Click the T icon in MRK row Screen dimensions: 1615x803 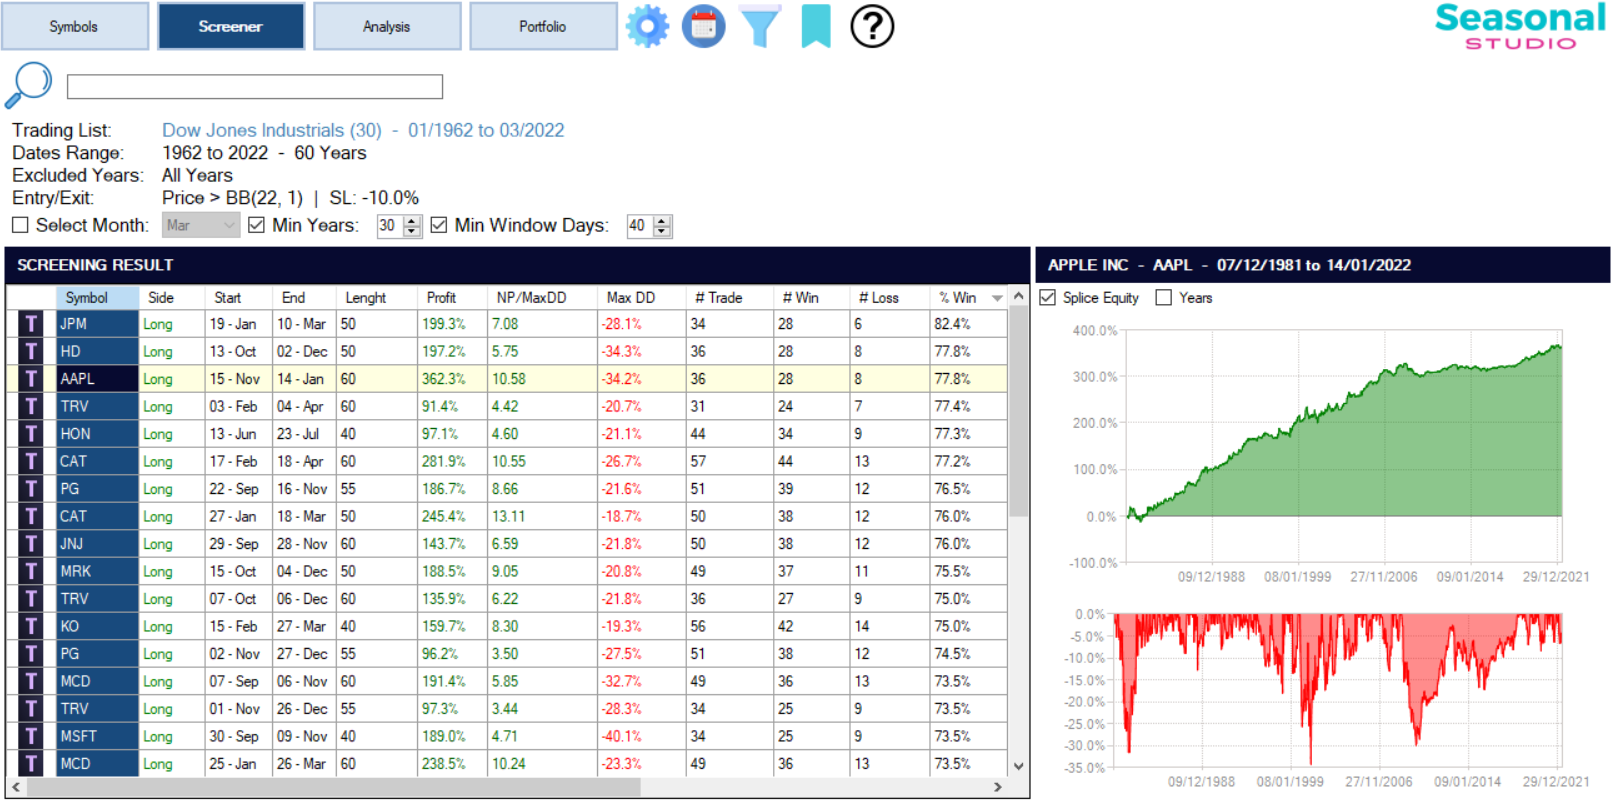(x=31, y=571)
